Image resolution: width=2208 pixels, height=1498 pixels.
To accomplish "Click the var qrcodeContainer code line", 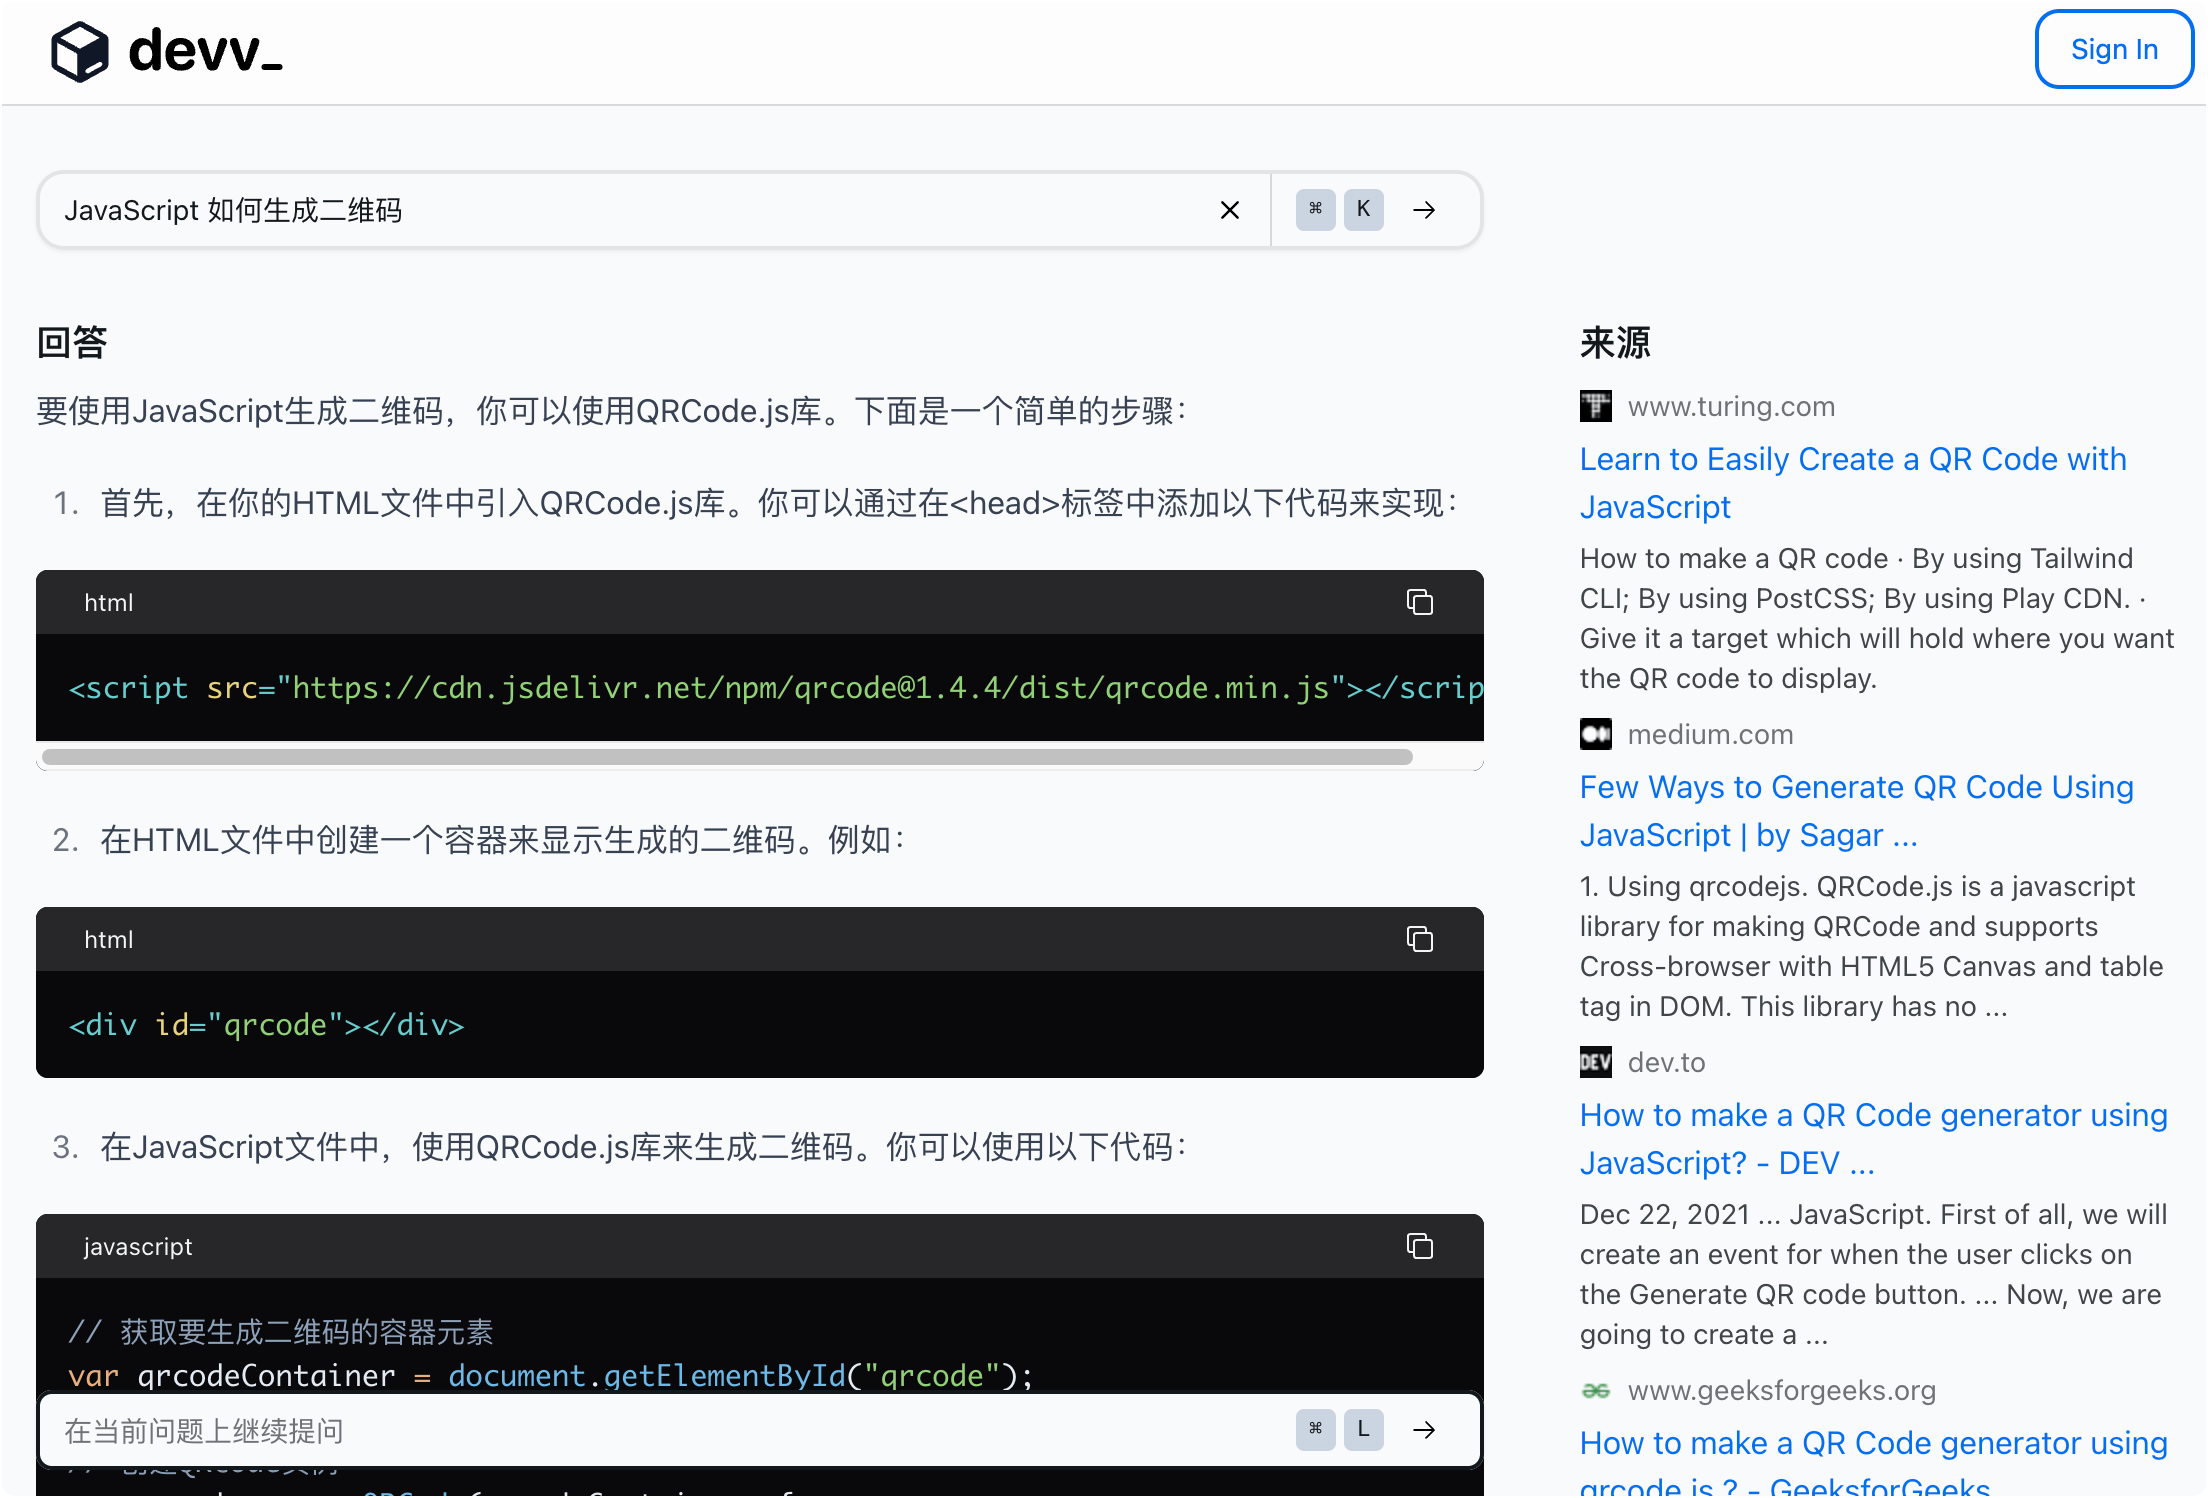I will [x=550, y=1376].
